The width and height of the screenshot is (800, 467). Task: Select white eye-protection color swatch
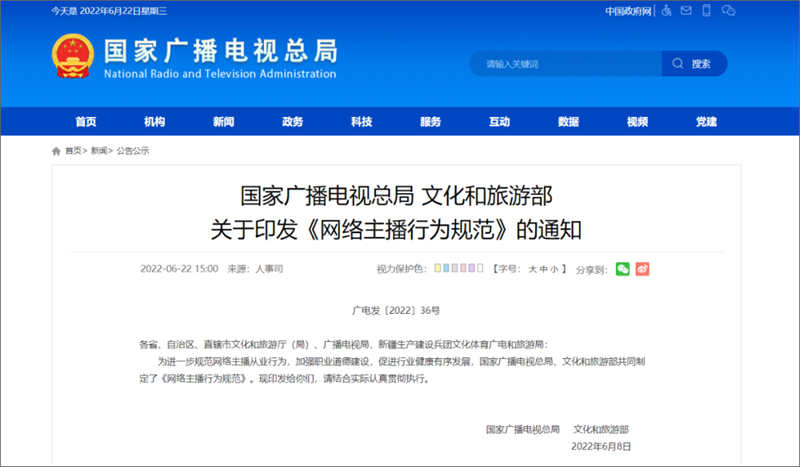pyautogui.click(x=480, y=268)
